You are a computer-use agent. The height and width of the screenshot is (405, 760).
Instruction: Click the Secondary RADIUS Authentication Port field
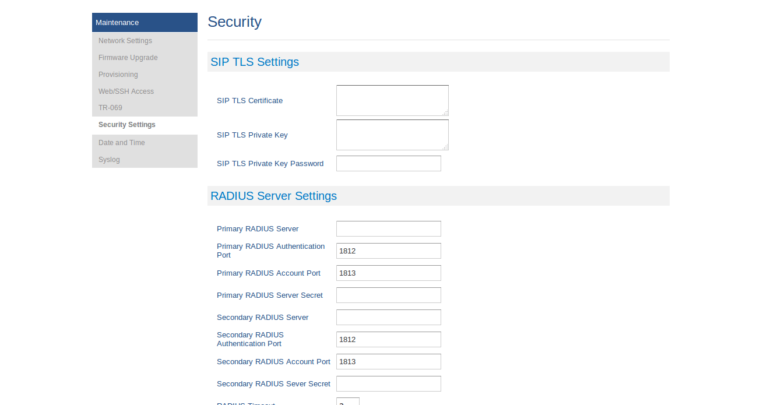click(388, 339)
